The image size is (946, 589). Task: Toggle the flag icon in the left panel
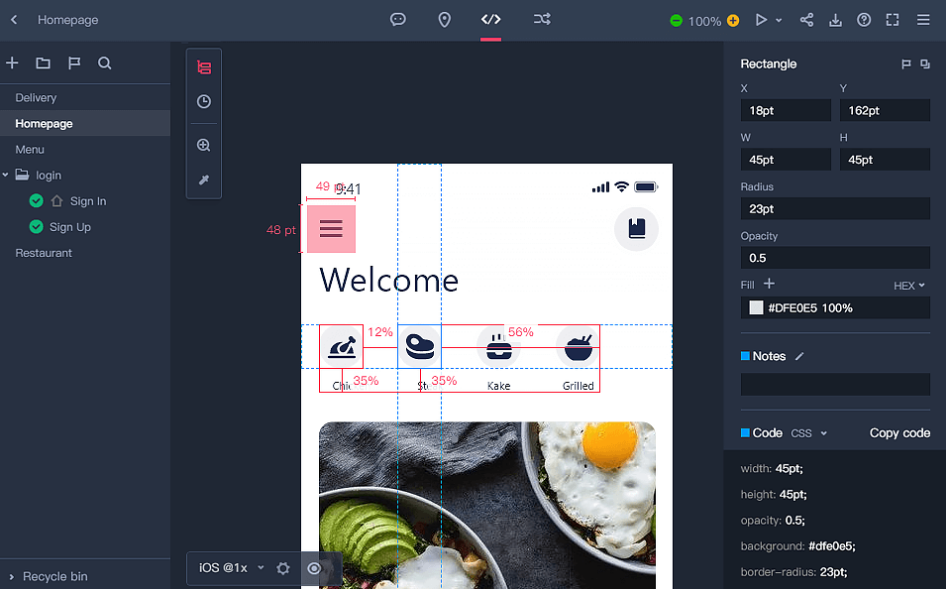[x=73, y=62]
